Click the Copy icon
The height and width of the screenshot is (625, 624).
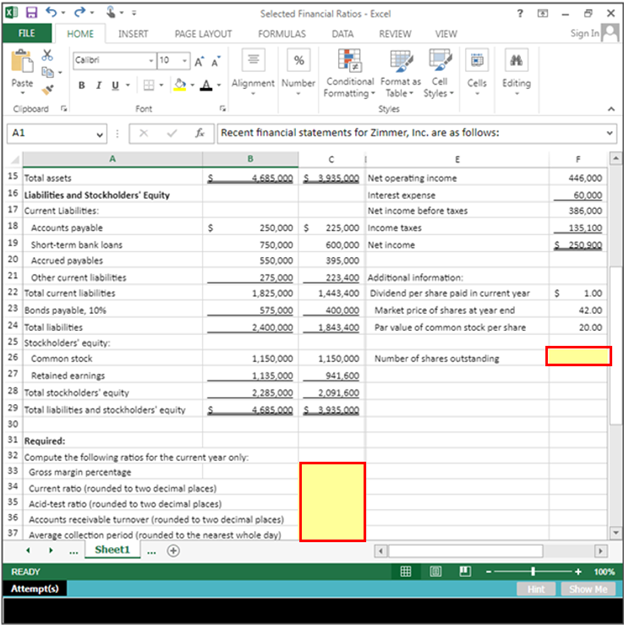[x=48, y=72]
